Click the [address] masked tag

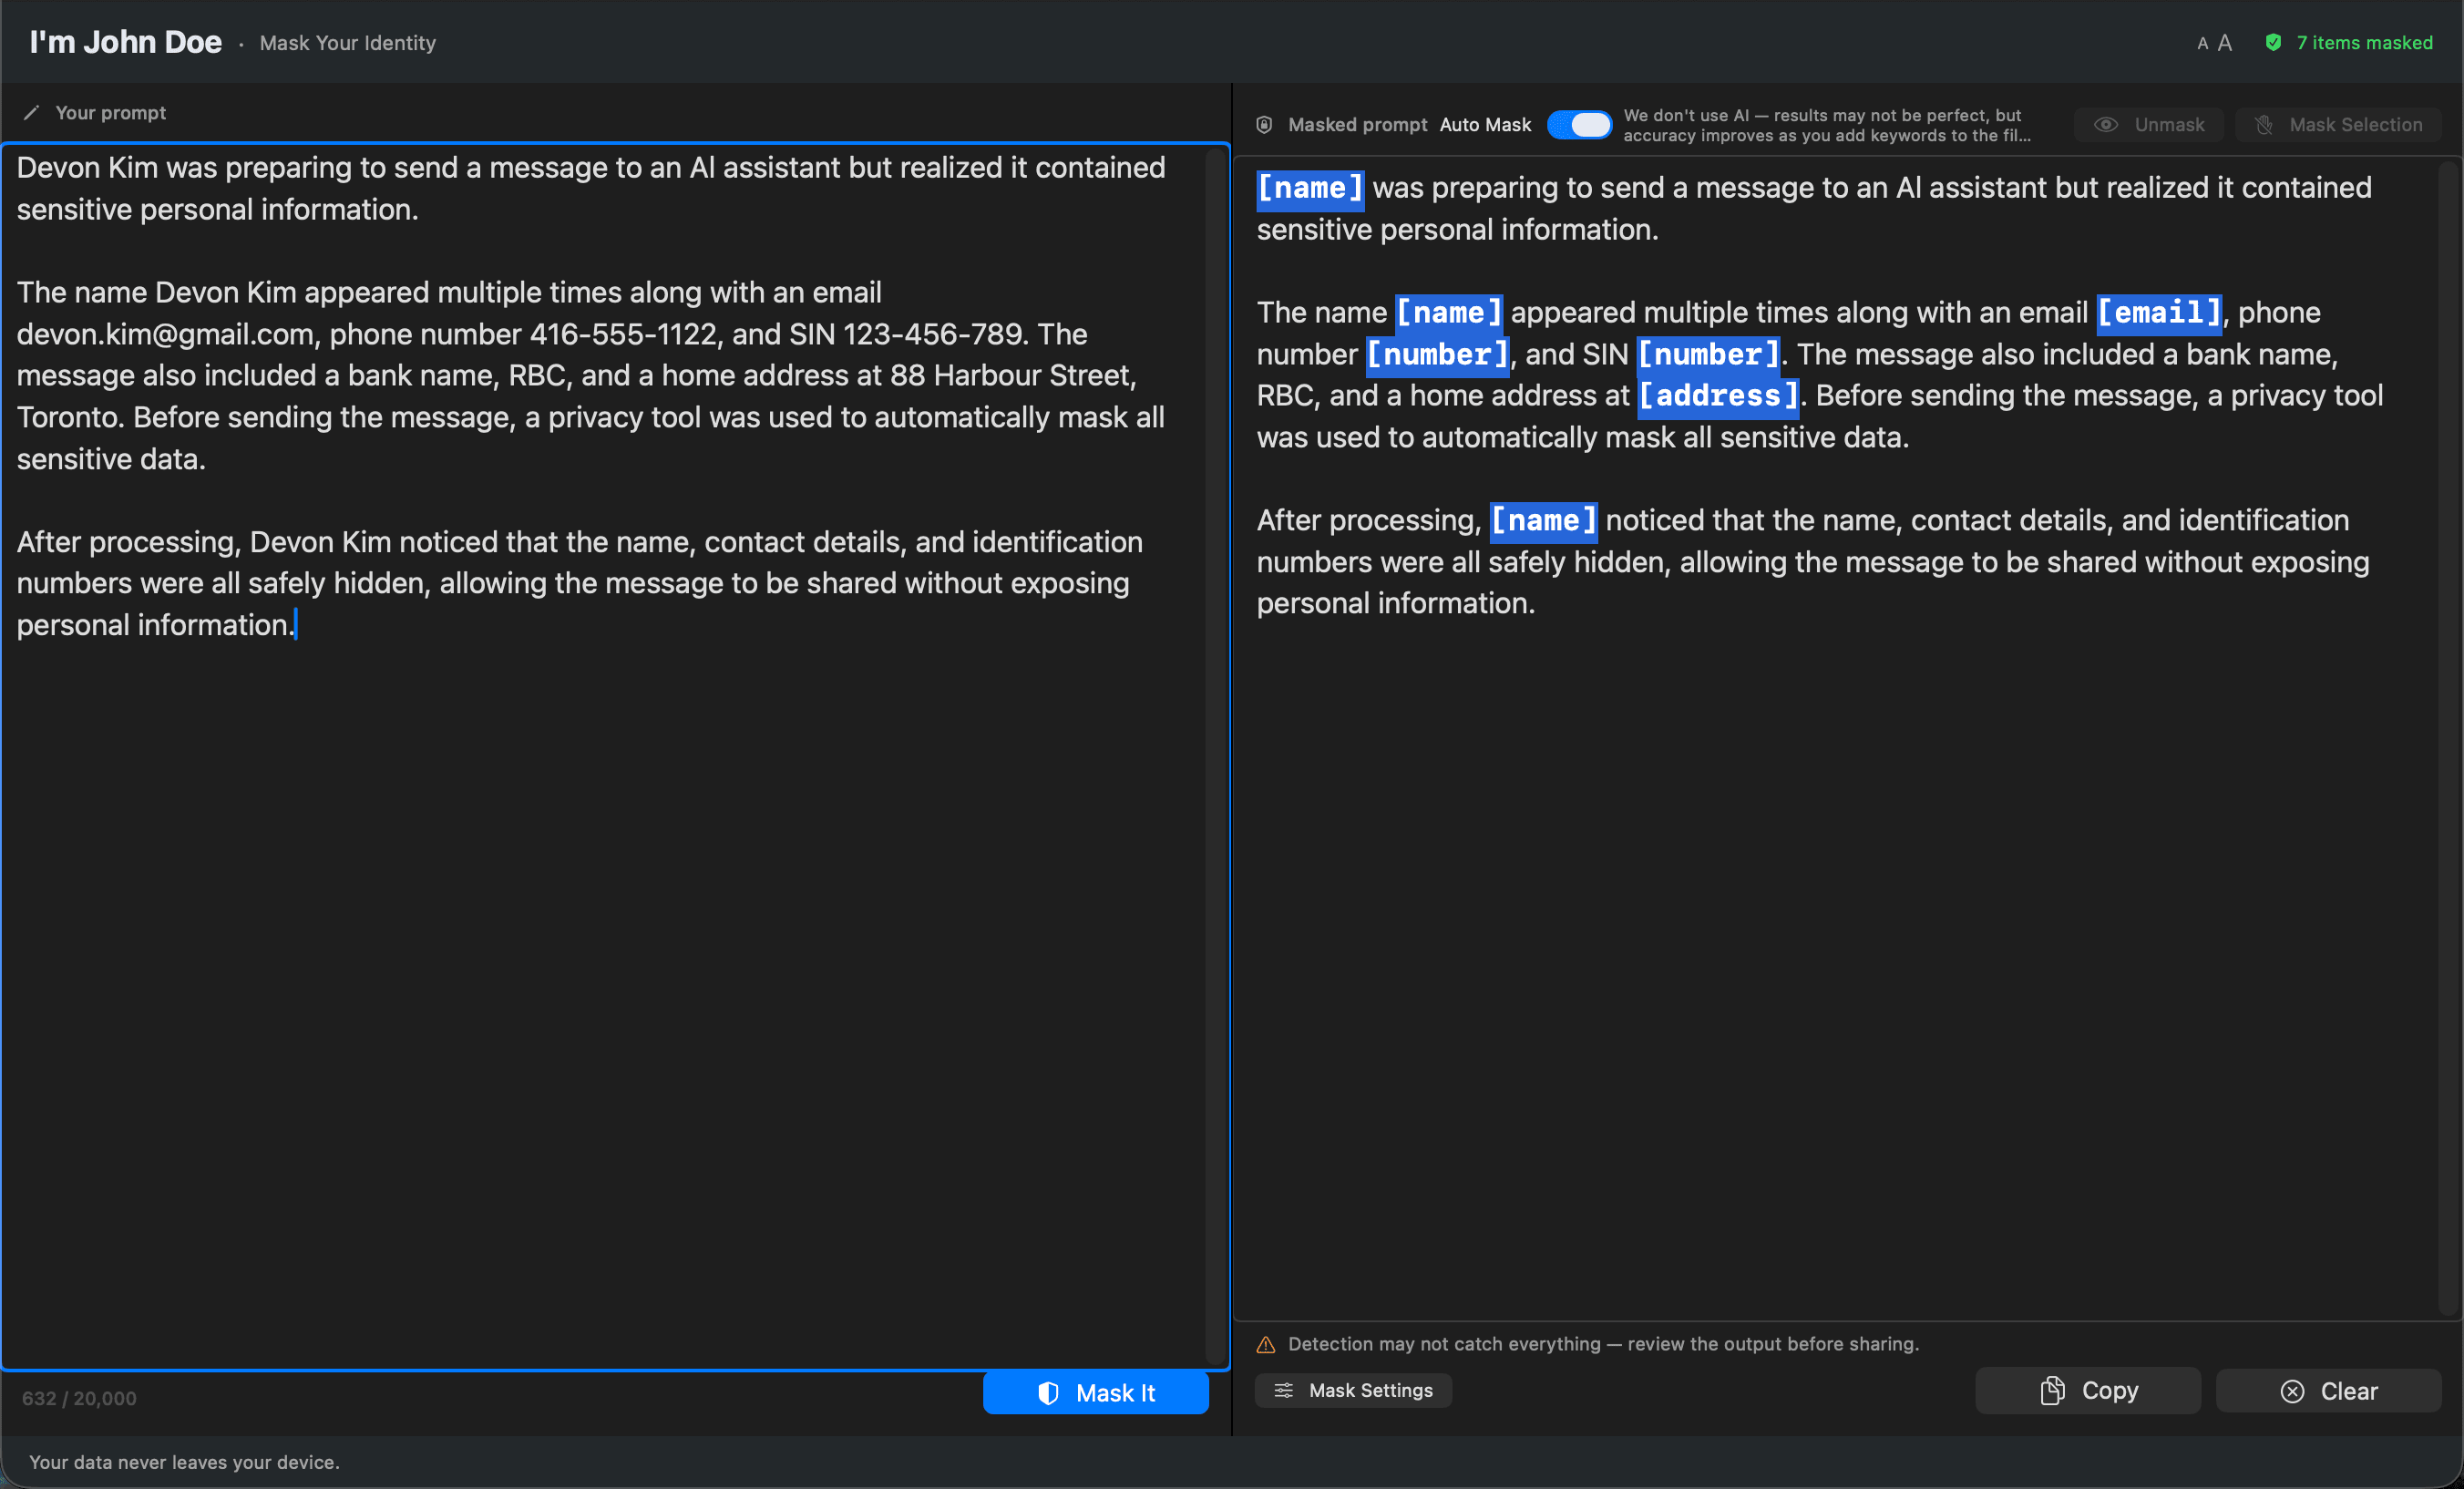(x=1716, y=395)
